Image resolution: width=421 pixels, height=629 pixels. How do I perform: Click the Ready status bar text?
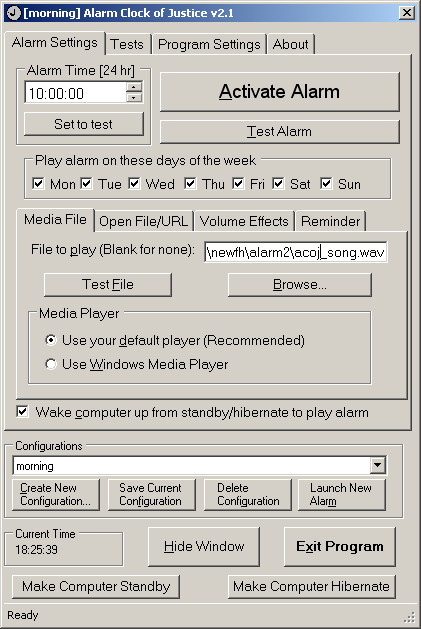pos(23,615)
